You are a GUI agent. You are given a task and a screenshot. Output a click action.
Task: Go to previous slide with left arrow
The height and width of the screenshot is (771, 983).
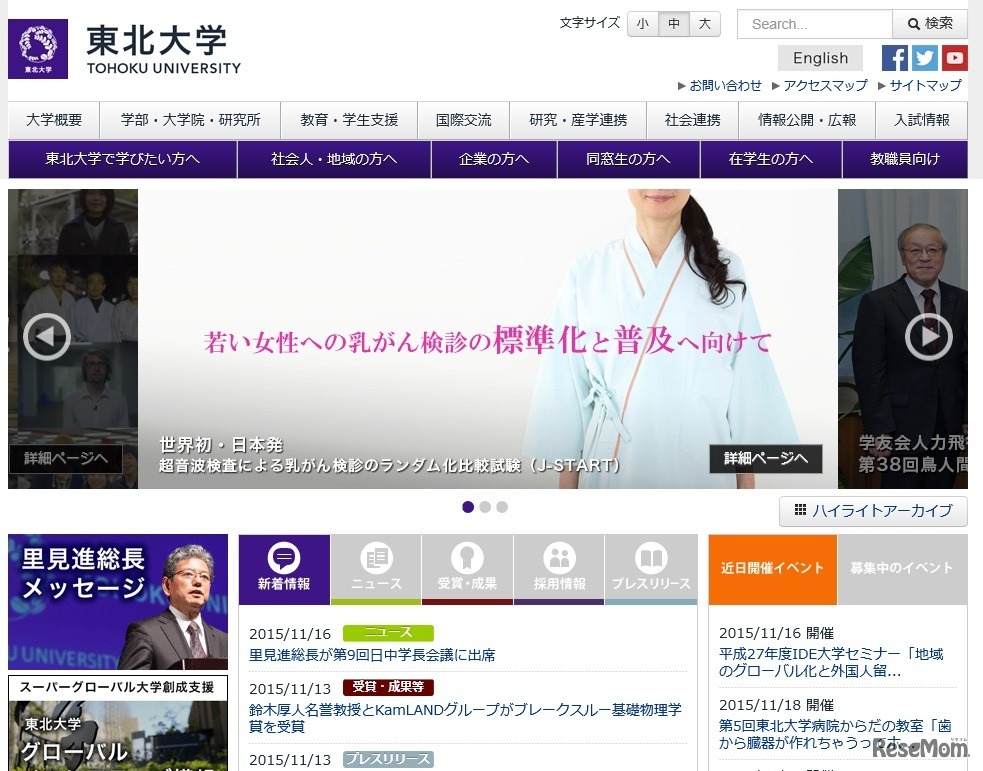coord(47,338)
